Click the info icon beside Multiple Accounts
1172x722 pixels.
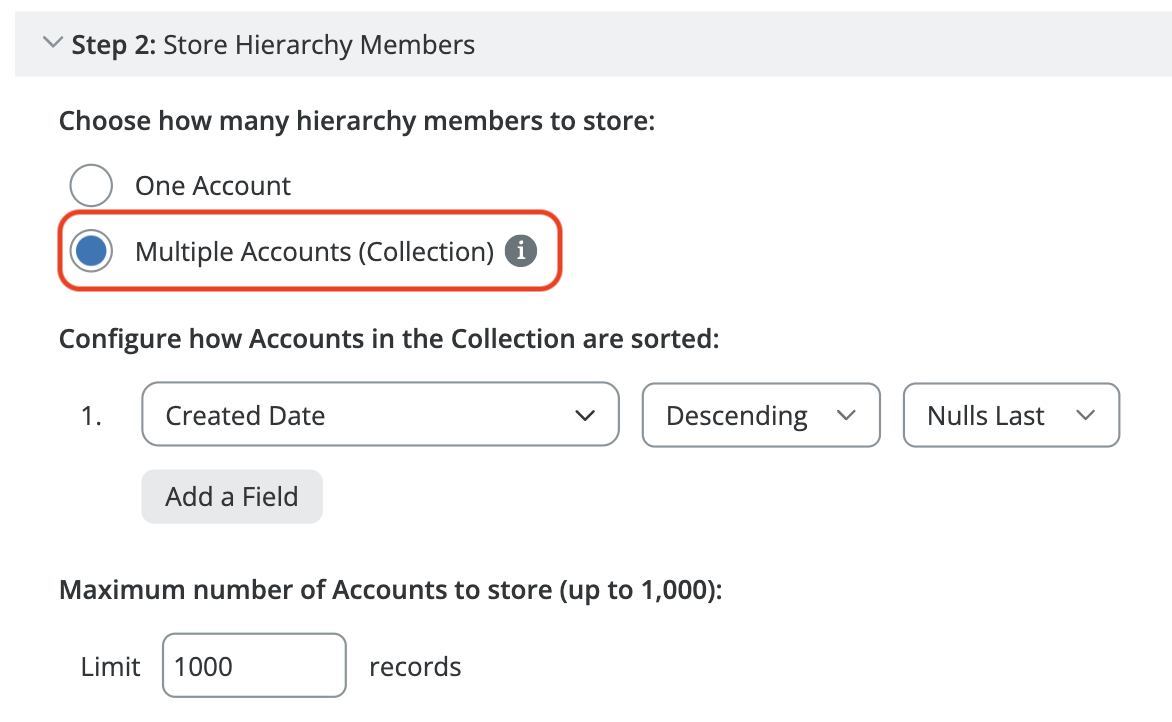[520, 252]
